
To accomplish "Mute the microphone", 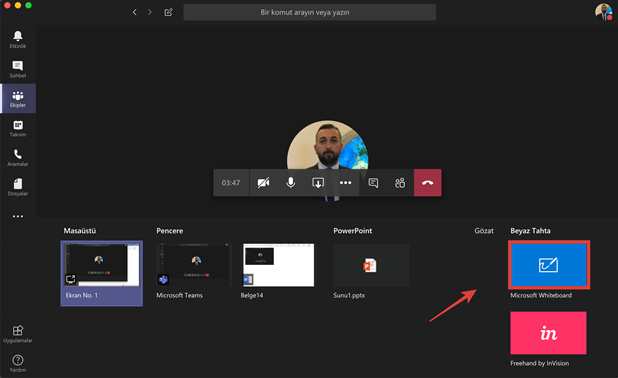I will pyautogui.click(x=290, y=182).
